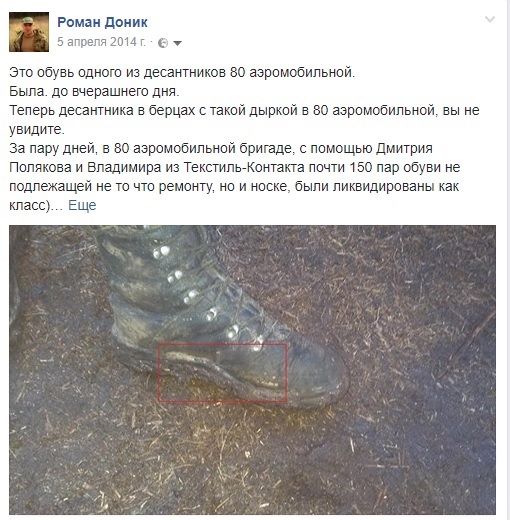Open the author name Роман Доник link
The width and height of the screenshot is (510, 520).
click(x=102, y=22)
